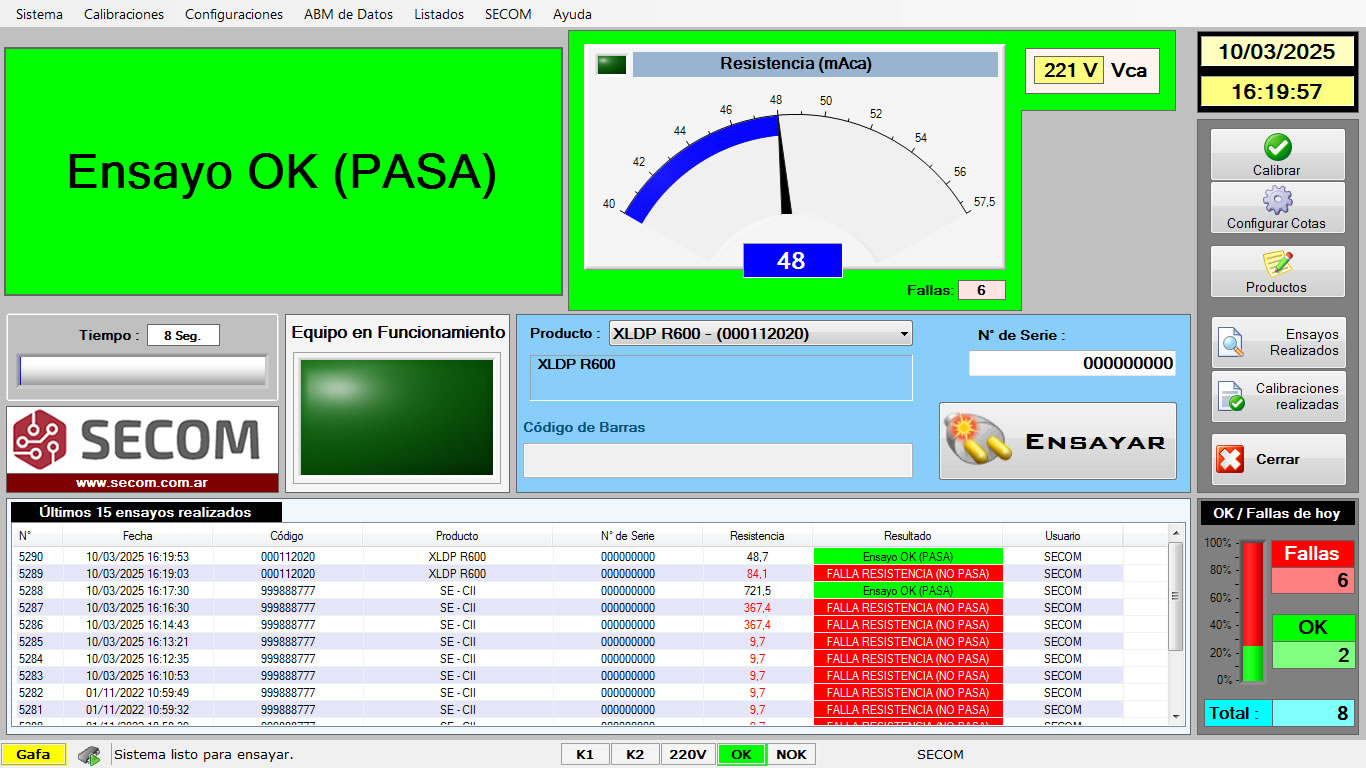Viewport: 1366px width, 768px height.
Task: Open Configurar Cotas gear icon
Action: click(x=1277, y=201)
